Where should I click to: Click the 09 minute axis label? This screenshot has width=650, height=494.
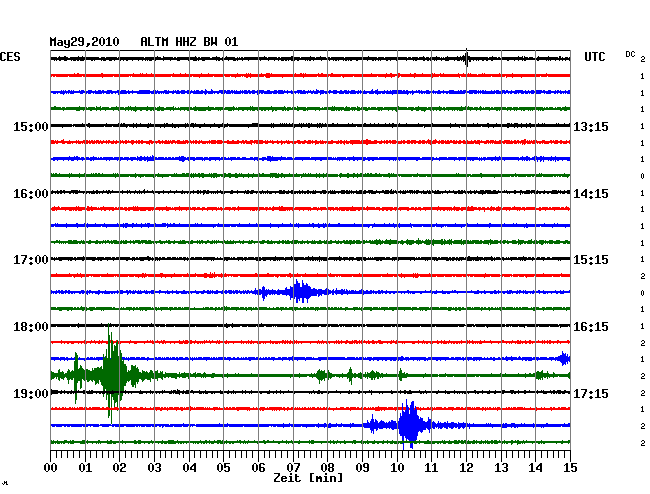[x=362, y=468]
